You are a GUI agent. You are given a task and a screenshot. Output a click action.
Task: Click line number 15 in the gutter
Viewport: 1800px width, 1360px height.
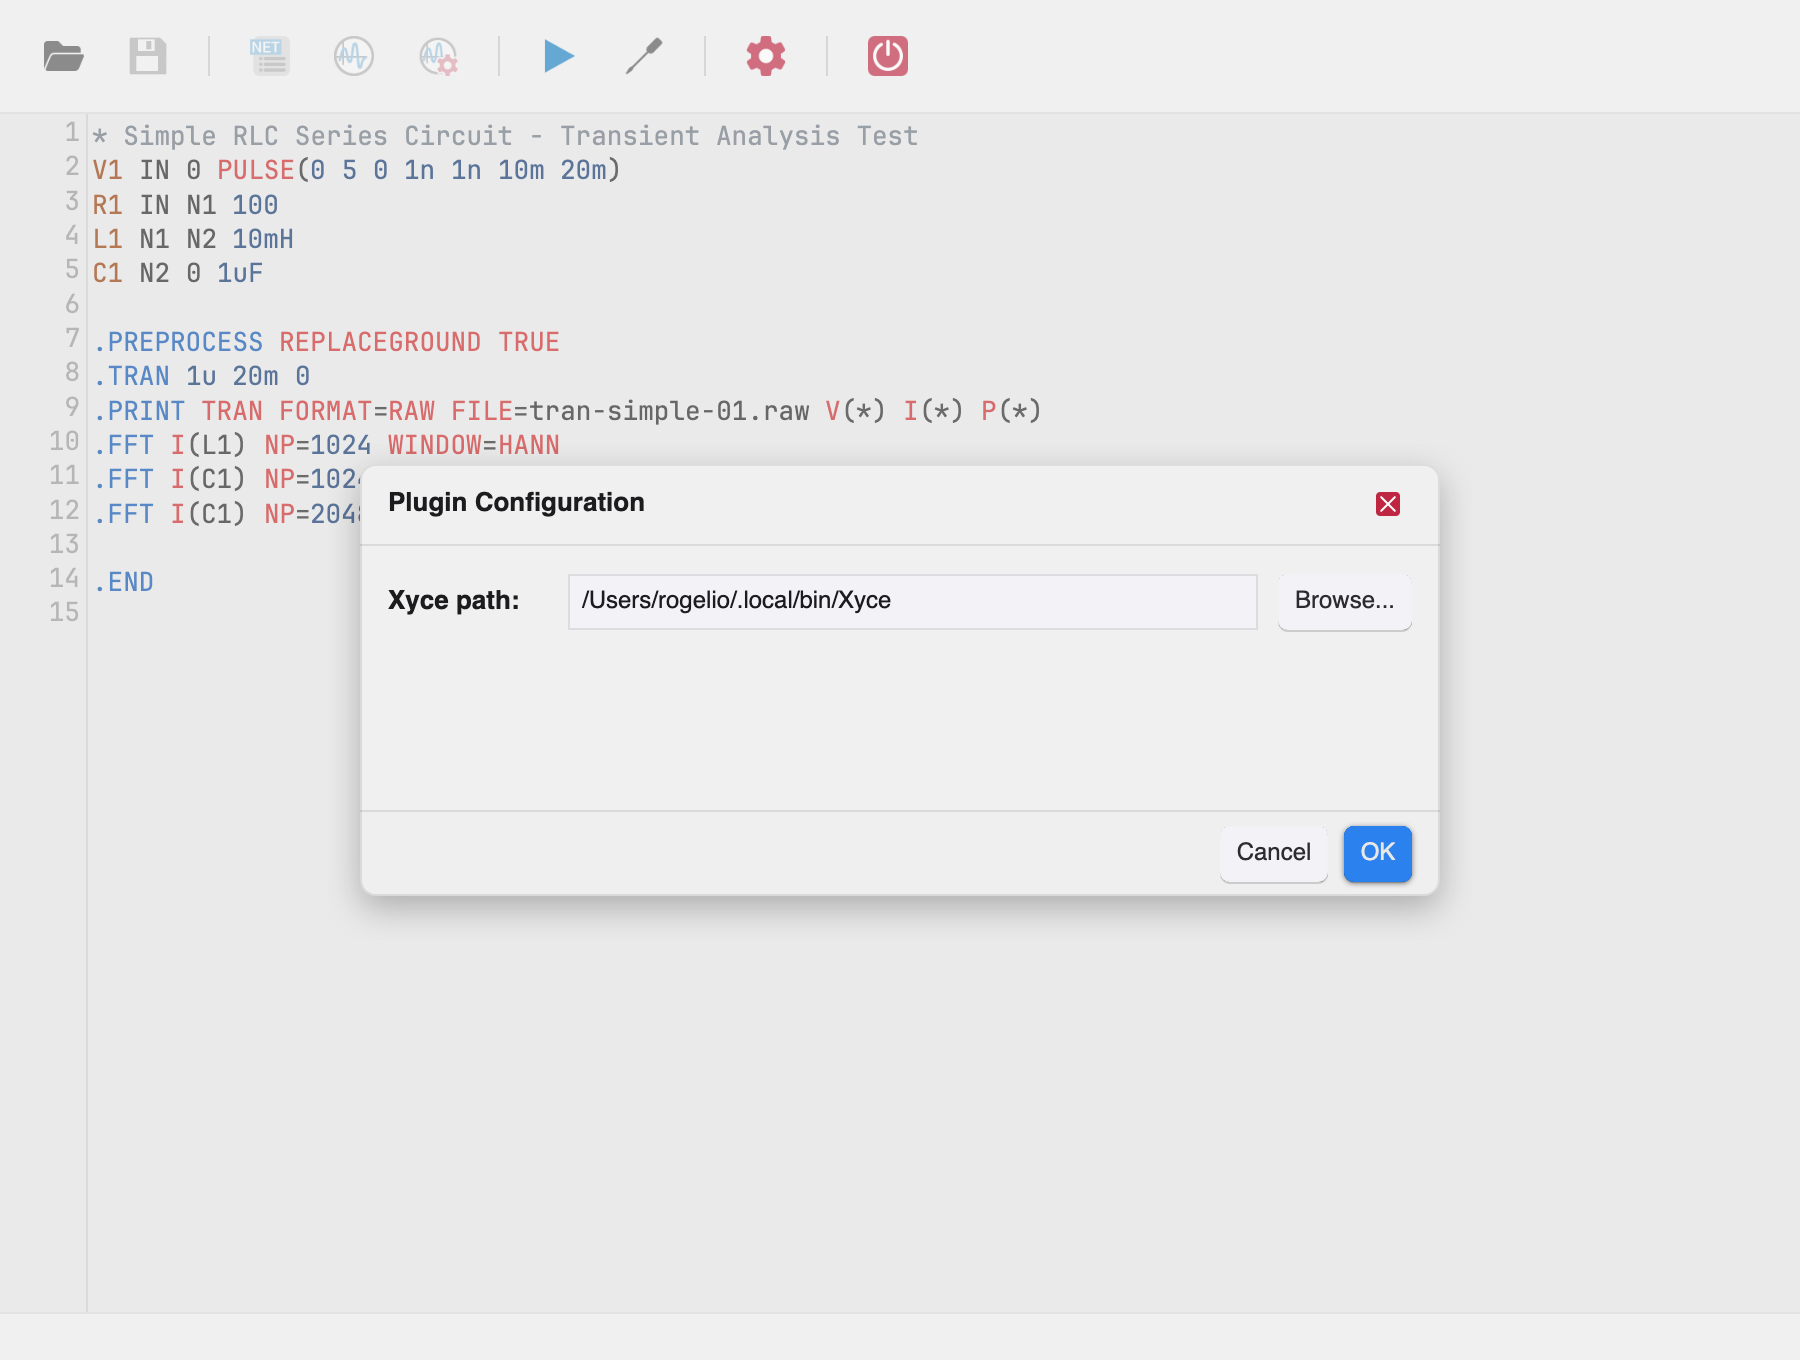coord(64,612)
